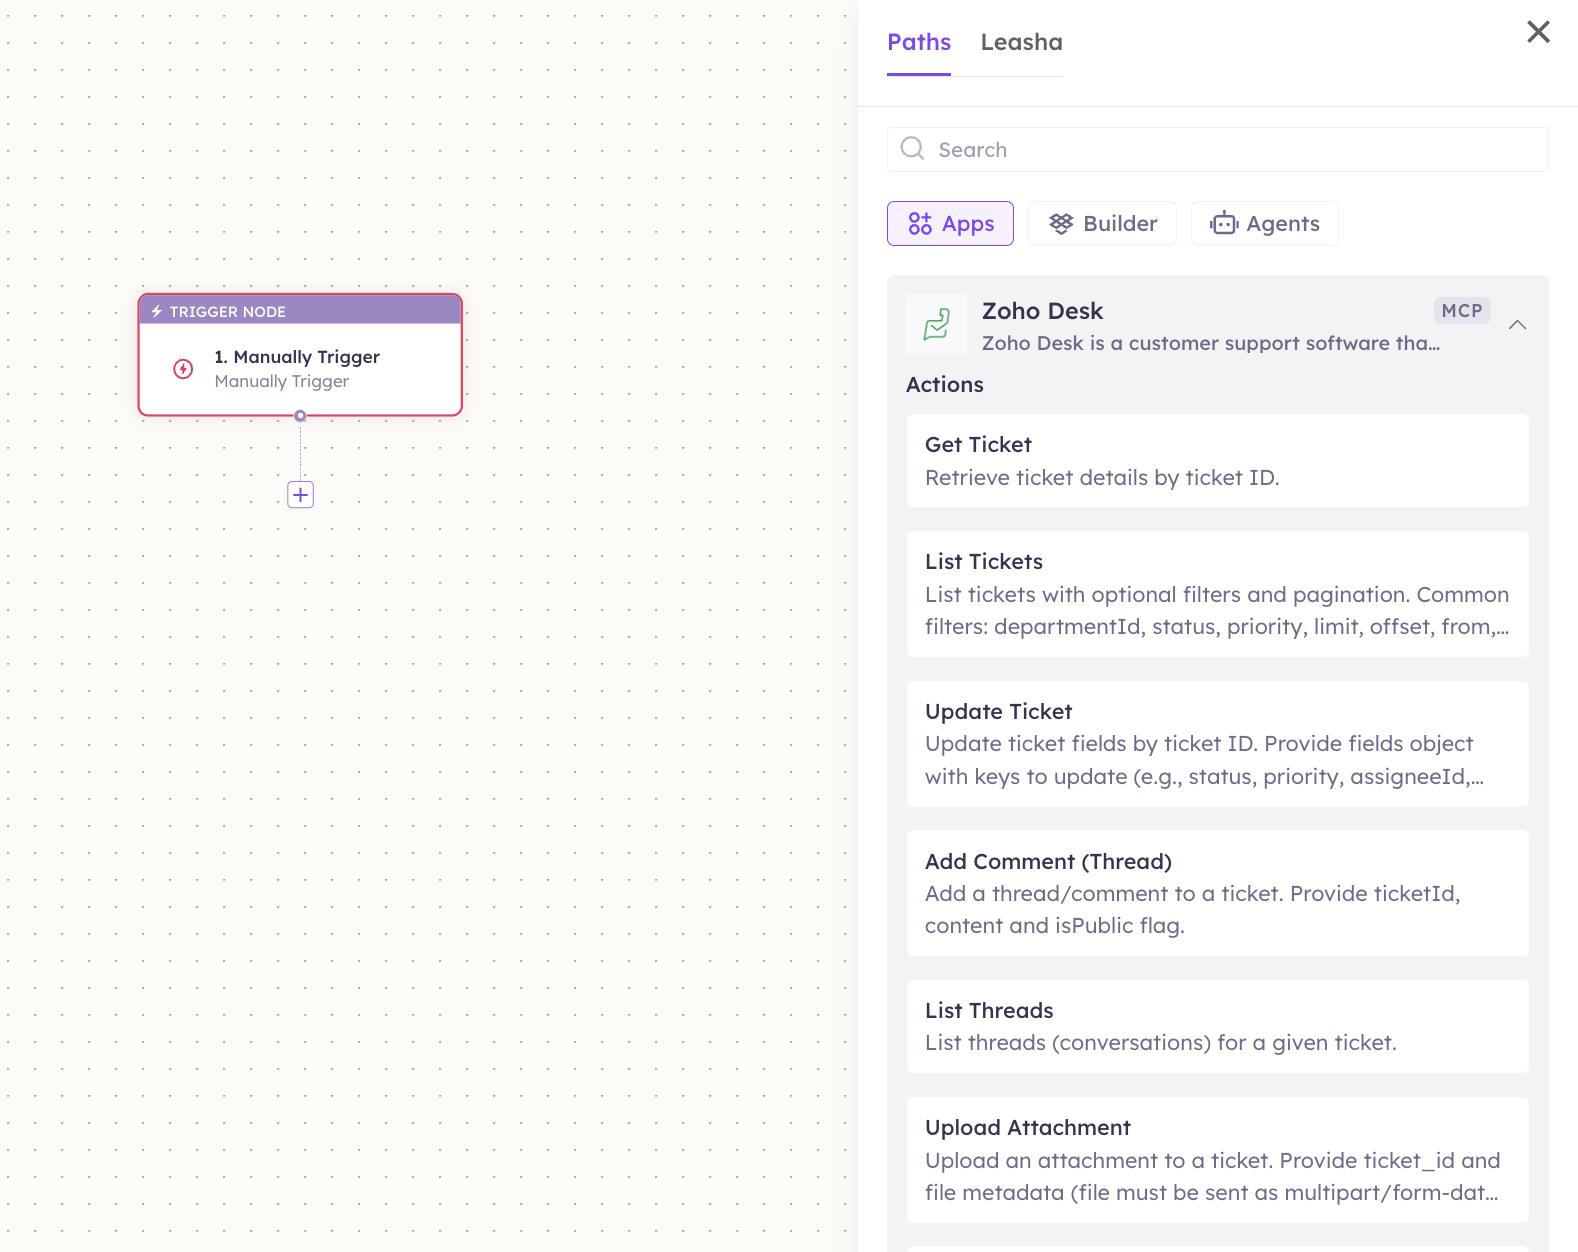Switch to the Paths tab
Image resolution: width=1578 pixels, height=1252 pixels.
[919, 42]
